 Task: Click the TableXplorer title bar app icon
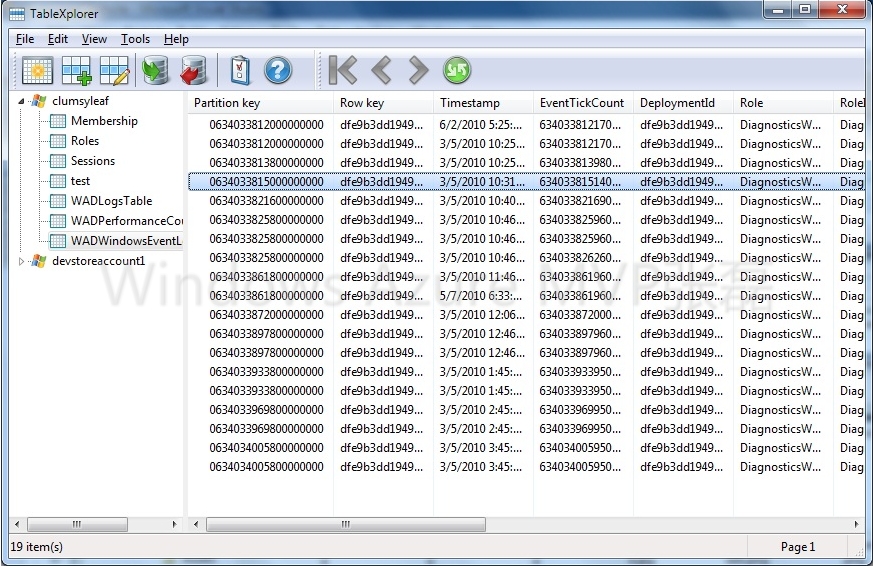point(17,14)
